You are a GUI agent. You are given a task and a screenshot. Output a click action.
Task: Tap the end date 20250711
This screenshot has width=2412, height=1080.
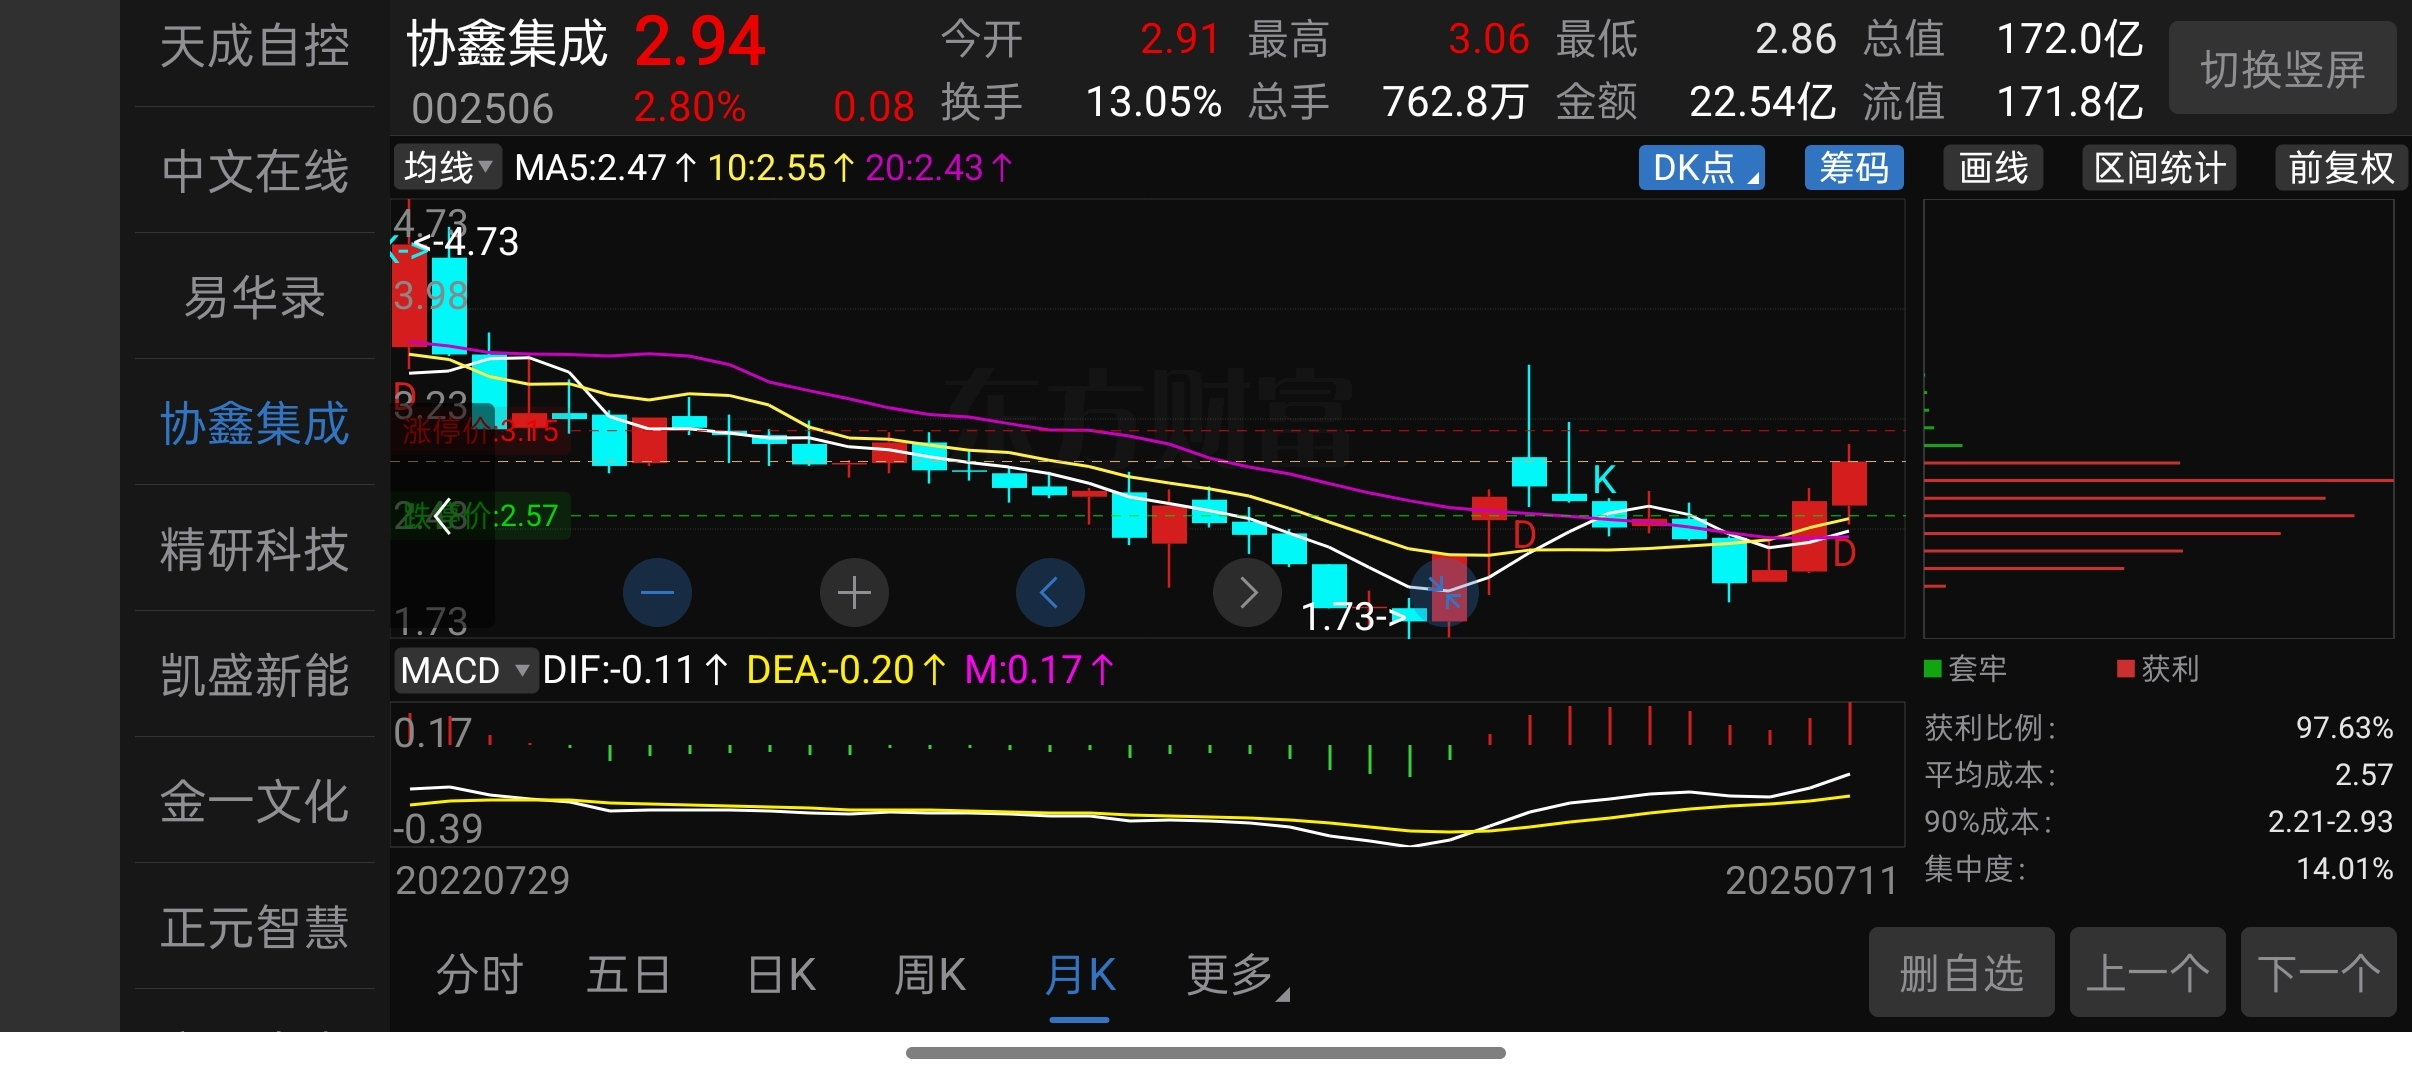(x=1811, y=881)
